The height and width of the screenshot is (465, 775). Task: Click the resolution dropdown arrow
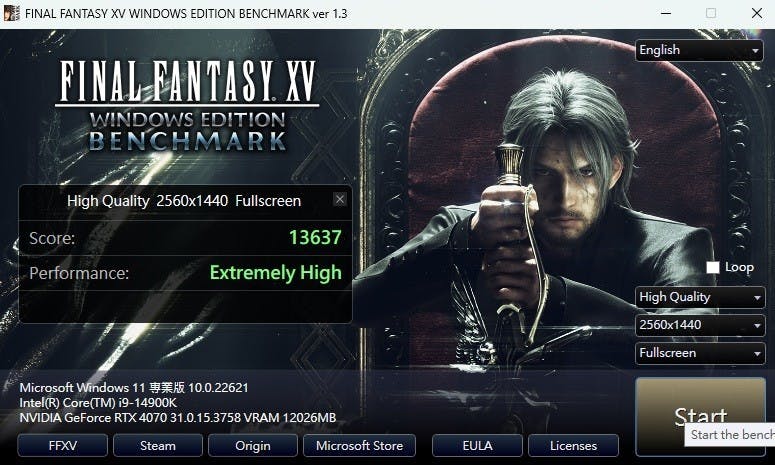pyautogui.click(x=757, y=326)
